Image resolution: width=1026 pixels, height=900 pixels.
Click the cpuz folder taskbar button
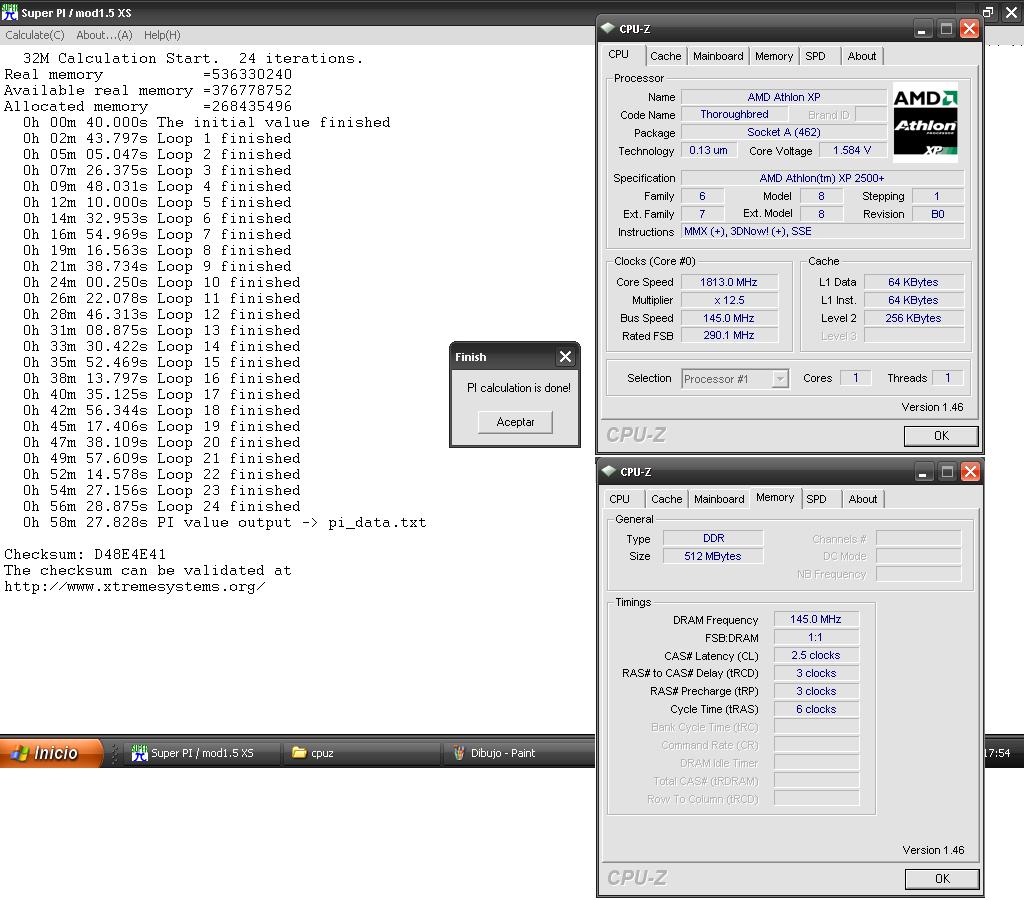pyautogui.click(x=362, y=753)
